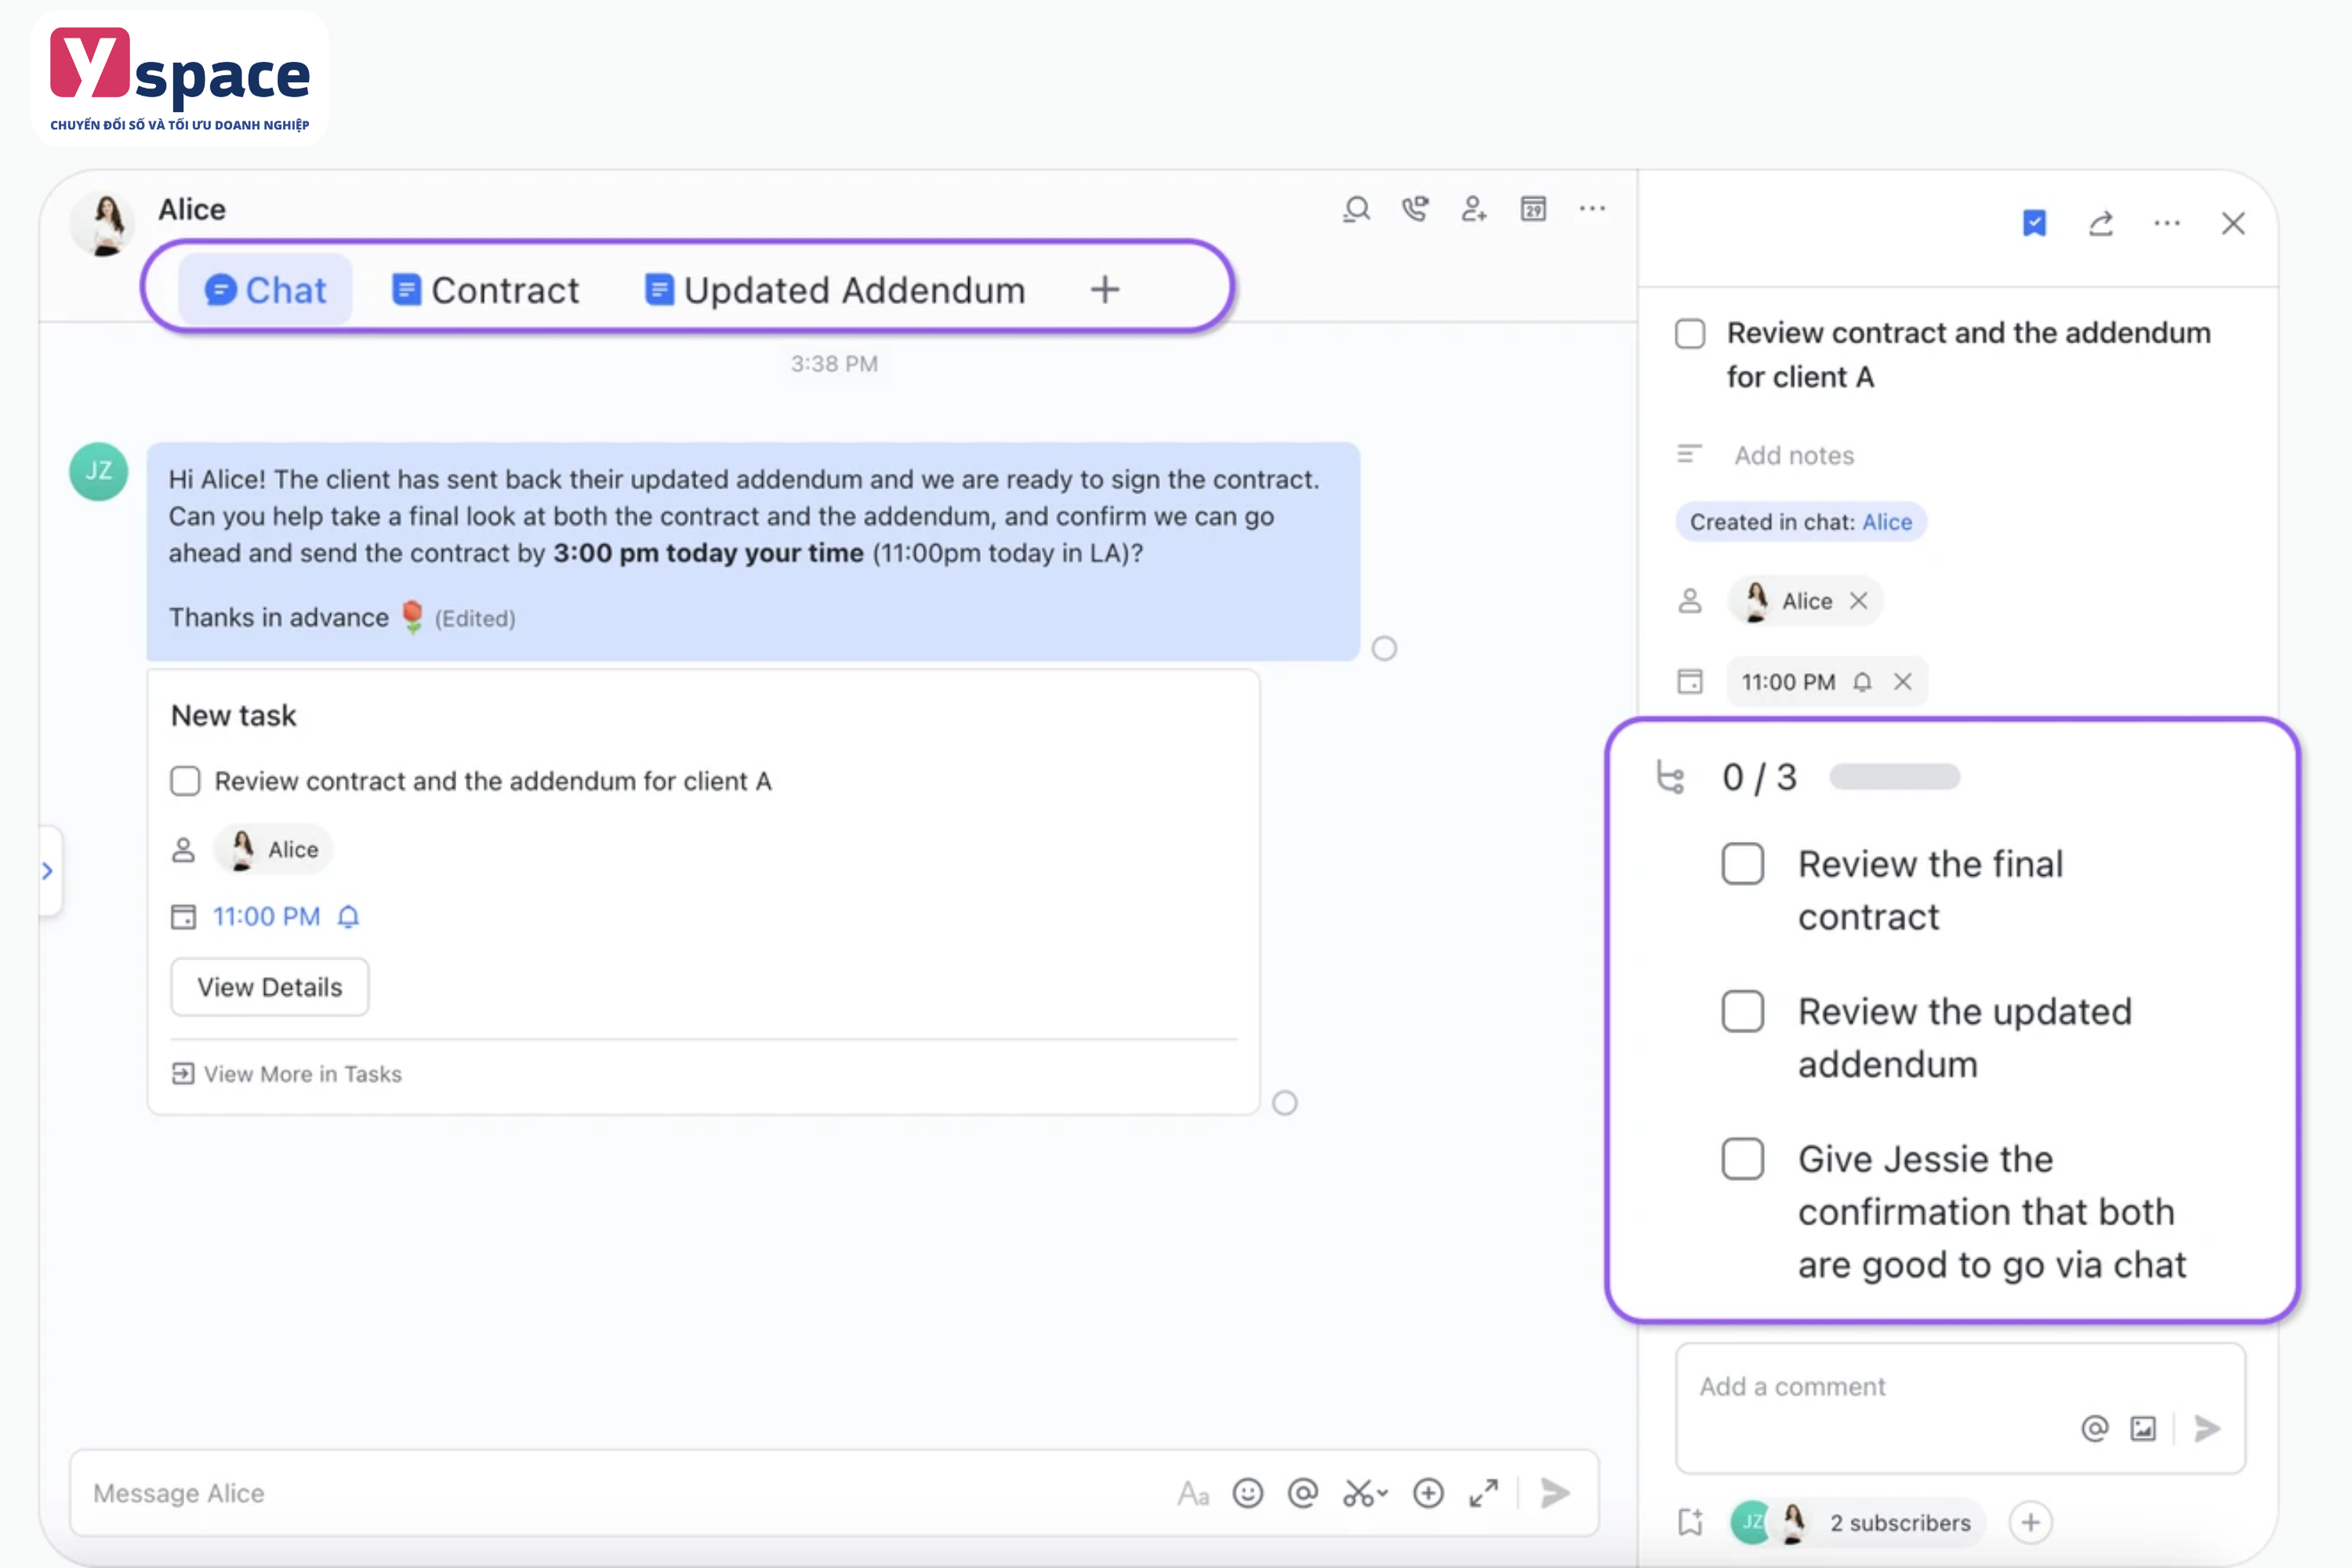The height and width of the screenshot is (1568, 2352).
Task: Click reminder bell beside task panel 11:00 PM
Action: point(1862,682)
